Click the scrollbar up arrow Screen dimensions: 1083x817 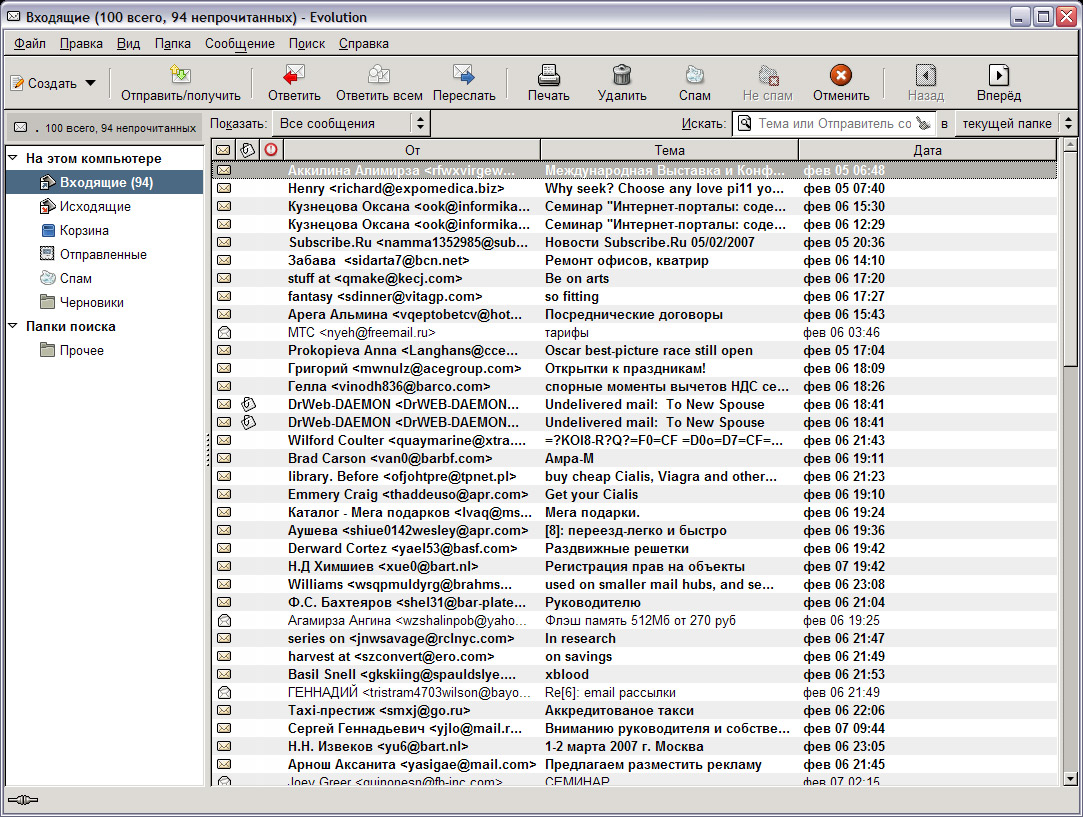[1070, 145]
